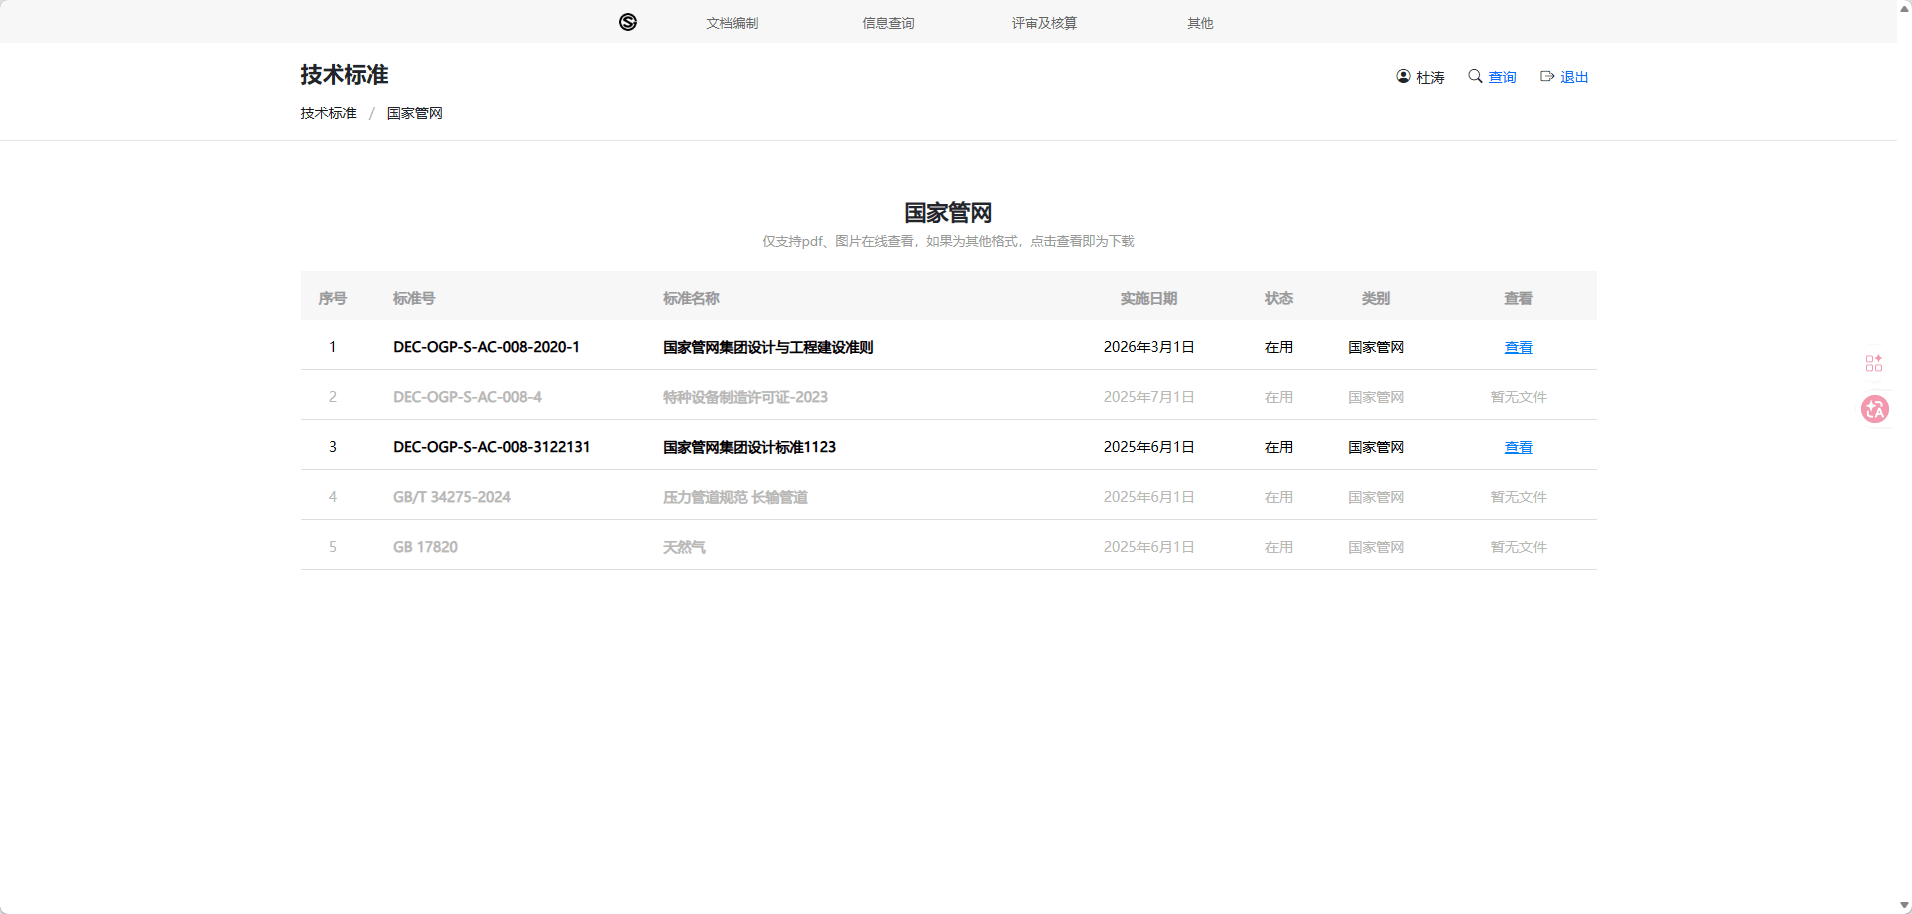Open the pink apps grid widget
The image size is (1912, 914).
(1874, 363)
